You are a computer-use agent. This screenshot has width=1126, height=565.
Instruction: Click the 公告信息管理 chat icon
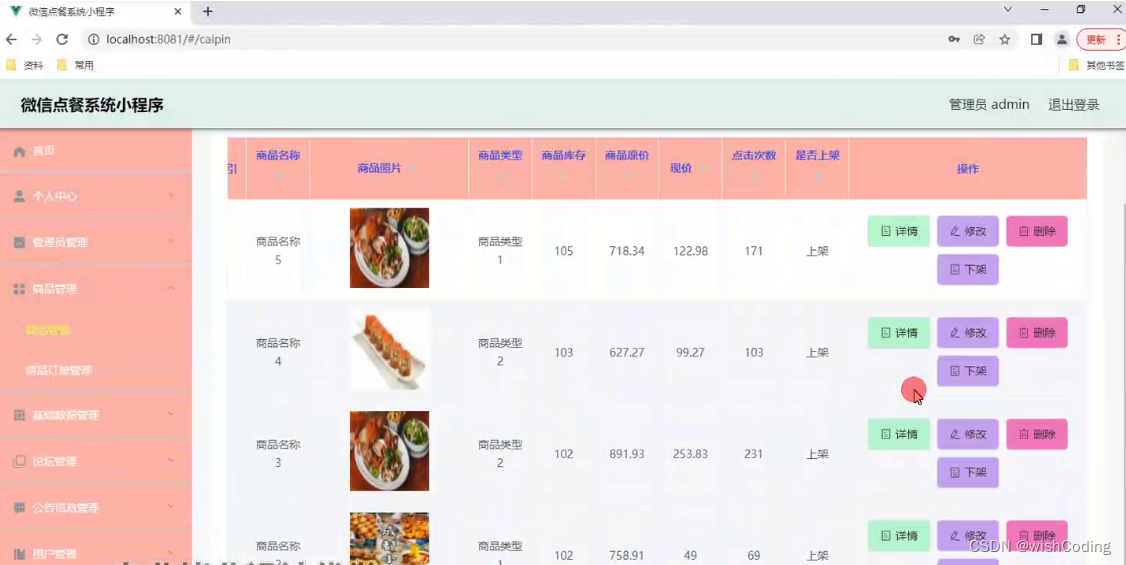pos(19,508)
